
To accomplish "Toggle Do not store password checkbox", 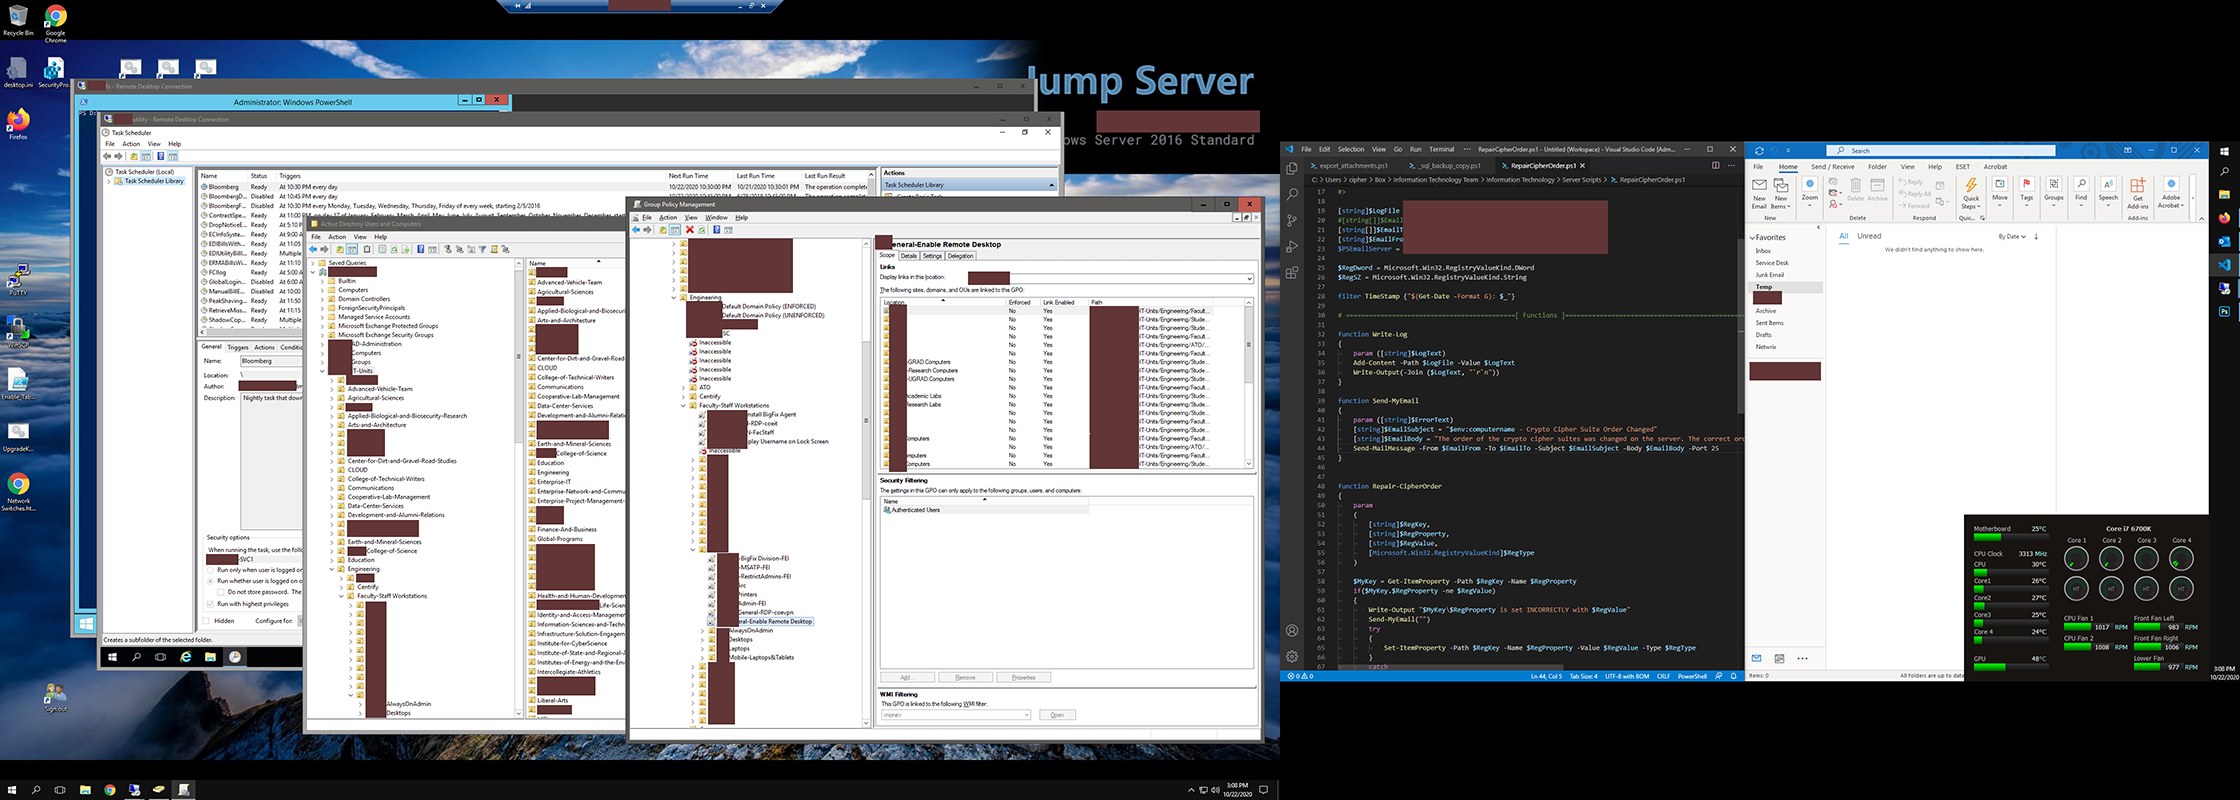I will (x=221, y=592).
